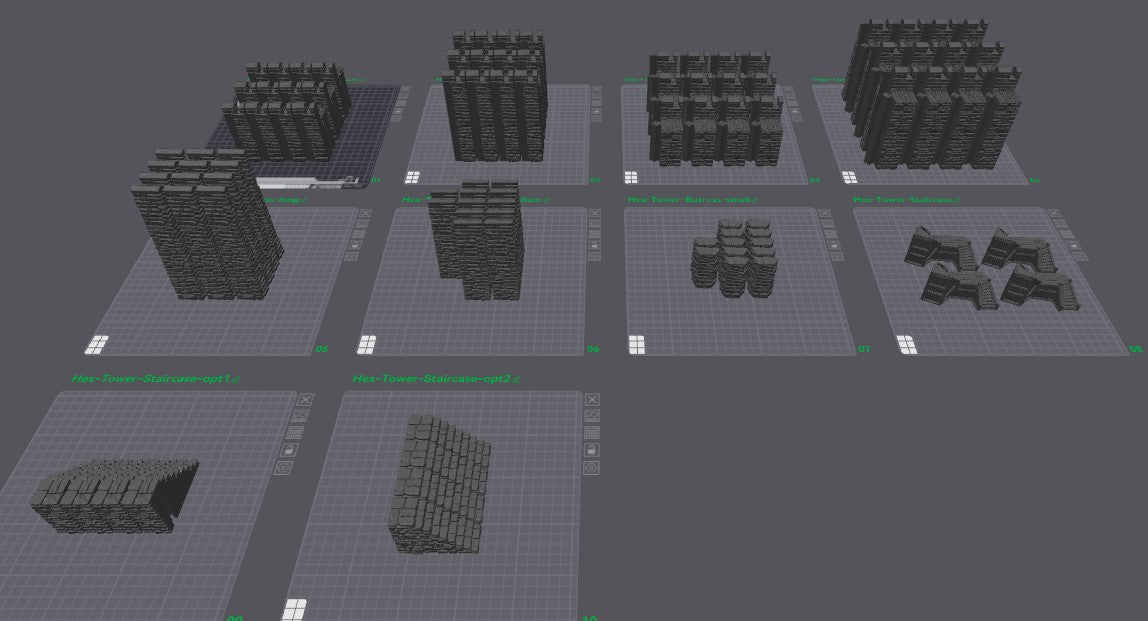1148x621 pixels.
Task: Toggle the lock on Hex-Tower-Staircase-opt1 plate
Action: tap(290, 450)
